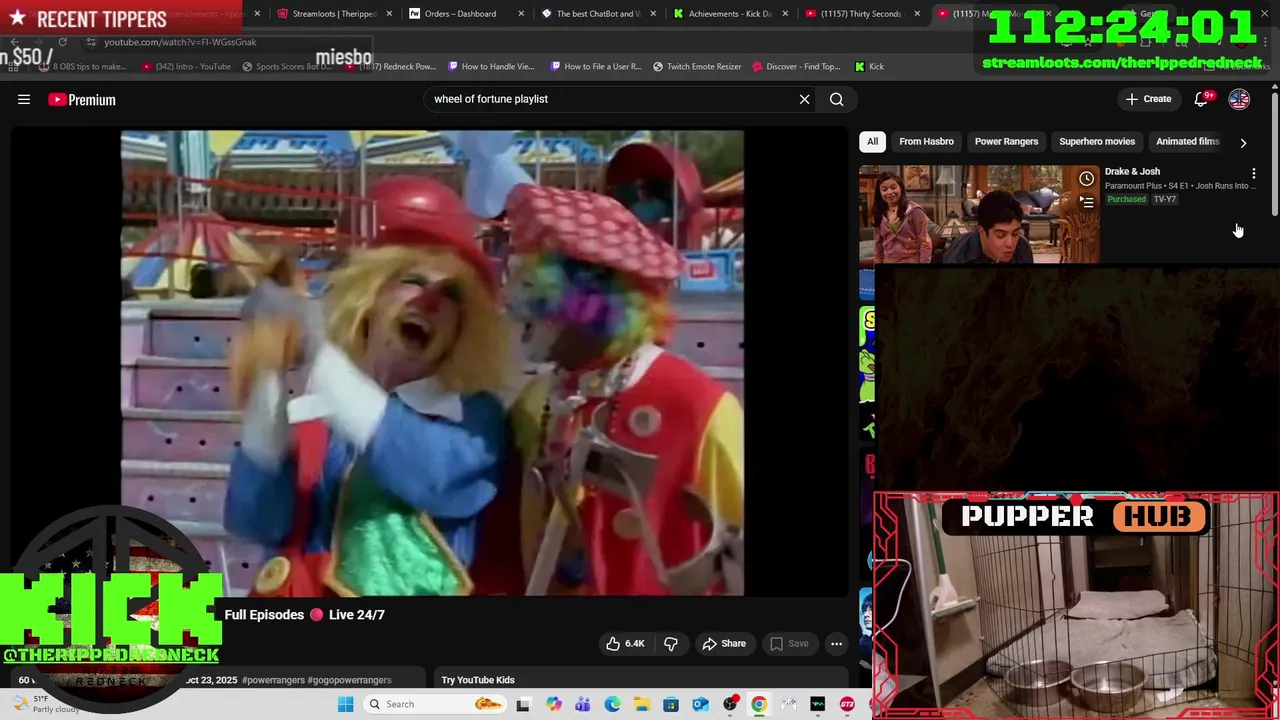Viewport: 1280px width, 720px height.
Task: Reload the page in Chrome
Action: click(x=62, y=42)
